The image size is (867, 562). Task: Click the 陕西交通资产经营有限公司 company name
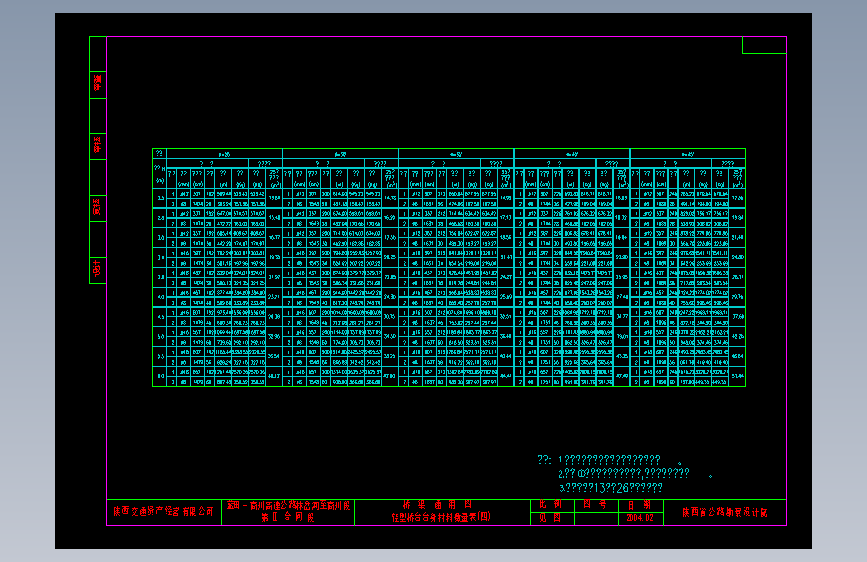[x=163, y=512]
